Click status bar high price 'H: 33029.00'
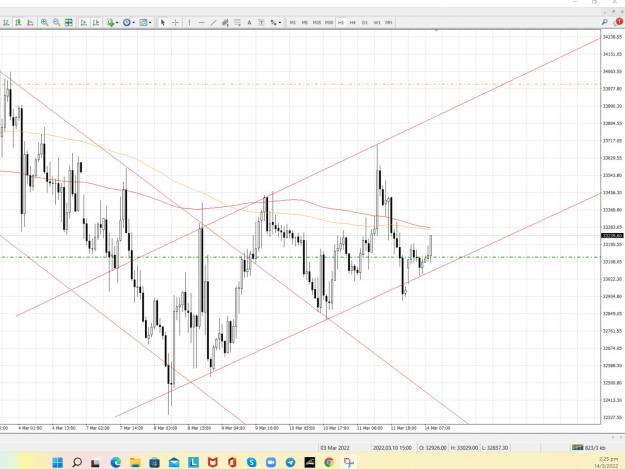625x469 pixels. click(x=464, y=448)
